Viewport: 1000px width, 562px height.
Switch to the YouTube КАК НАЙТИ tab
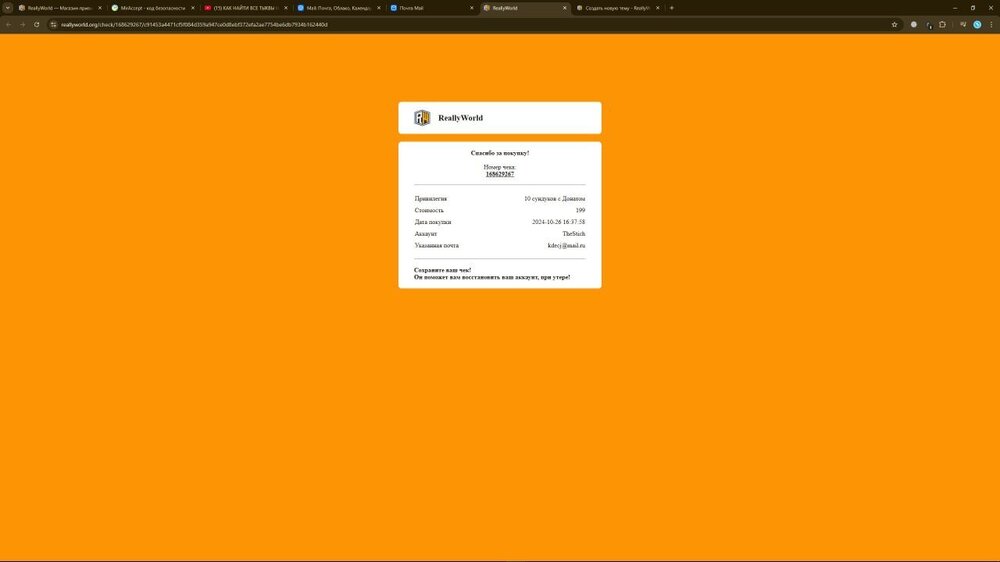(246, 8)
